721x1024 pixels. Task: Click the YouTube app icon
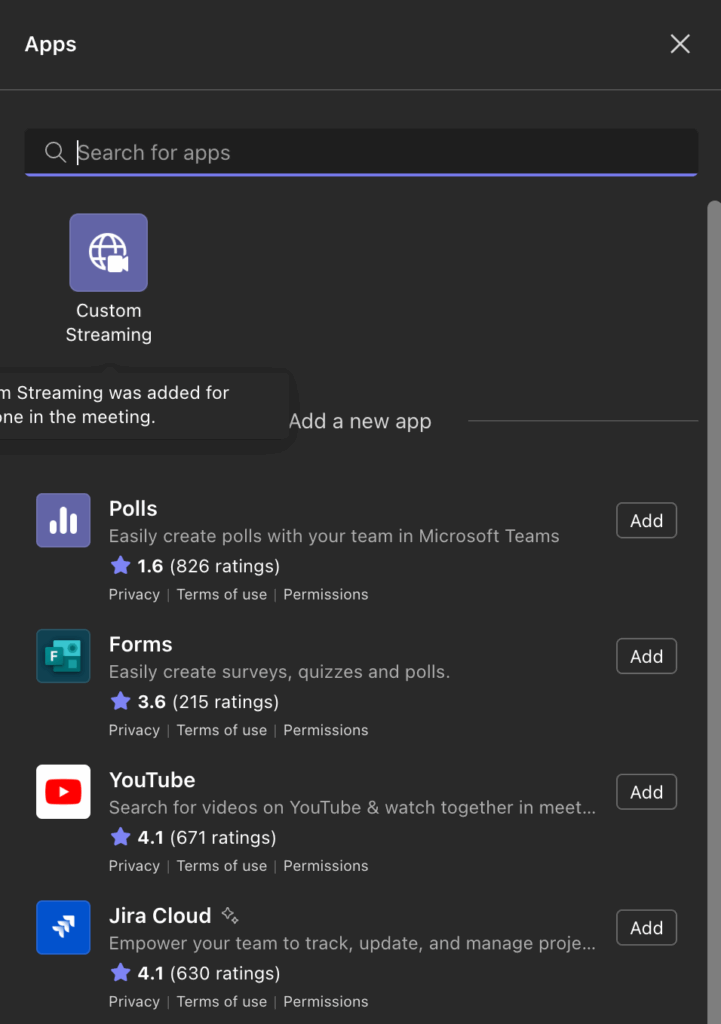point(63,792)
